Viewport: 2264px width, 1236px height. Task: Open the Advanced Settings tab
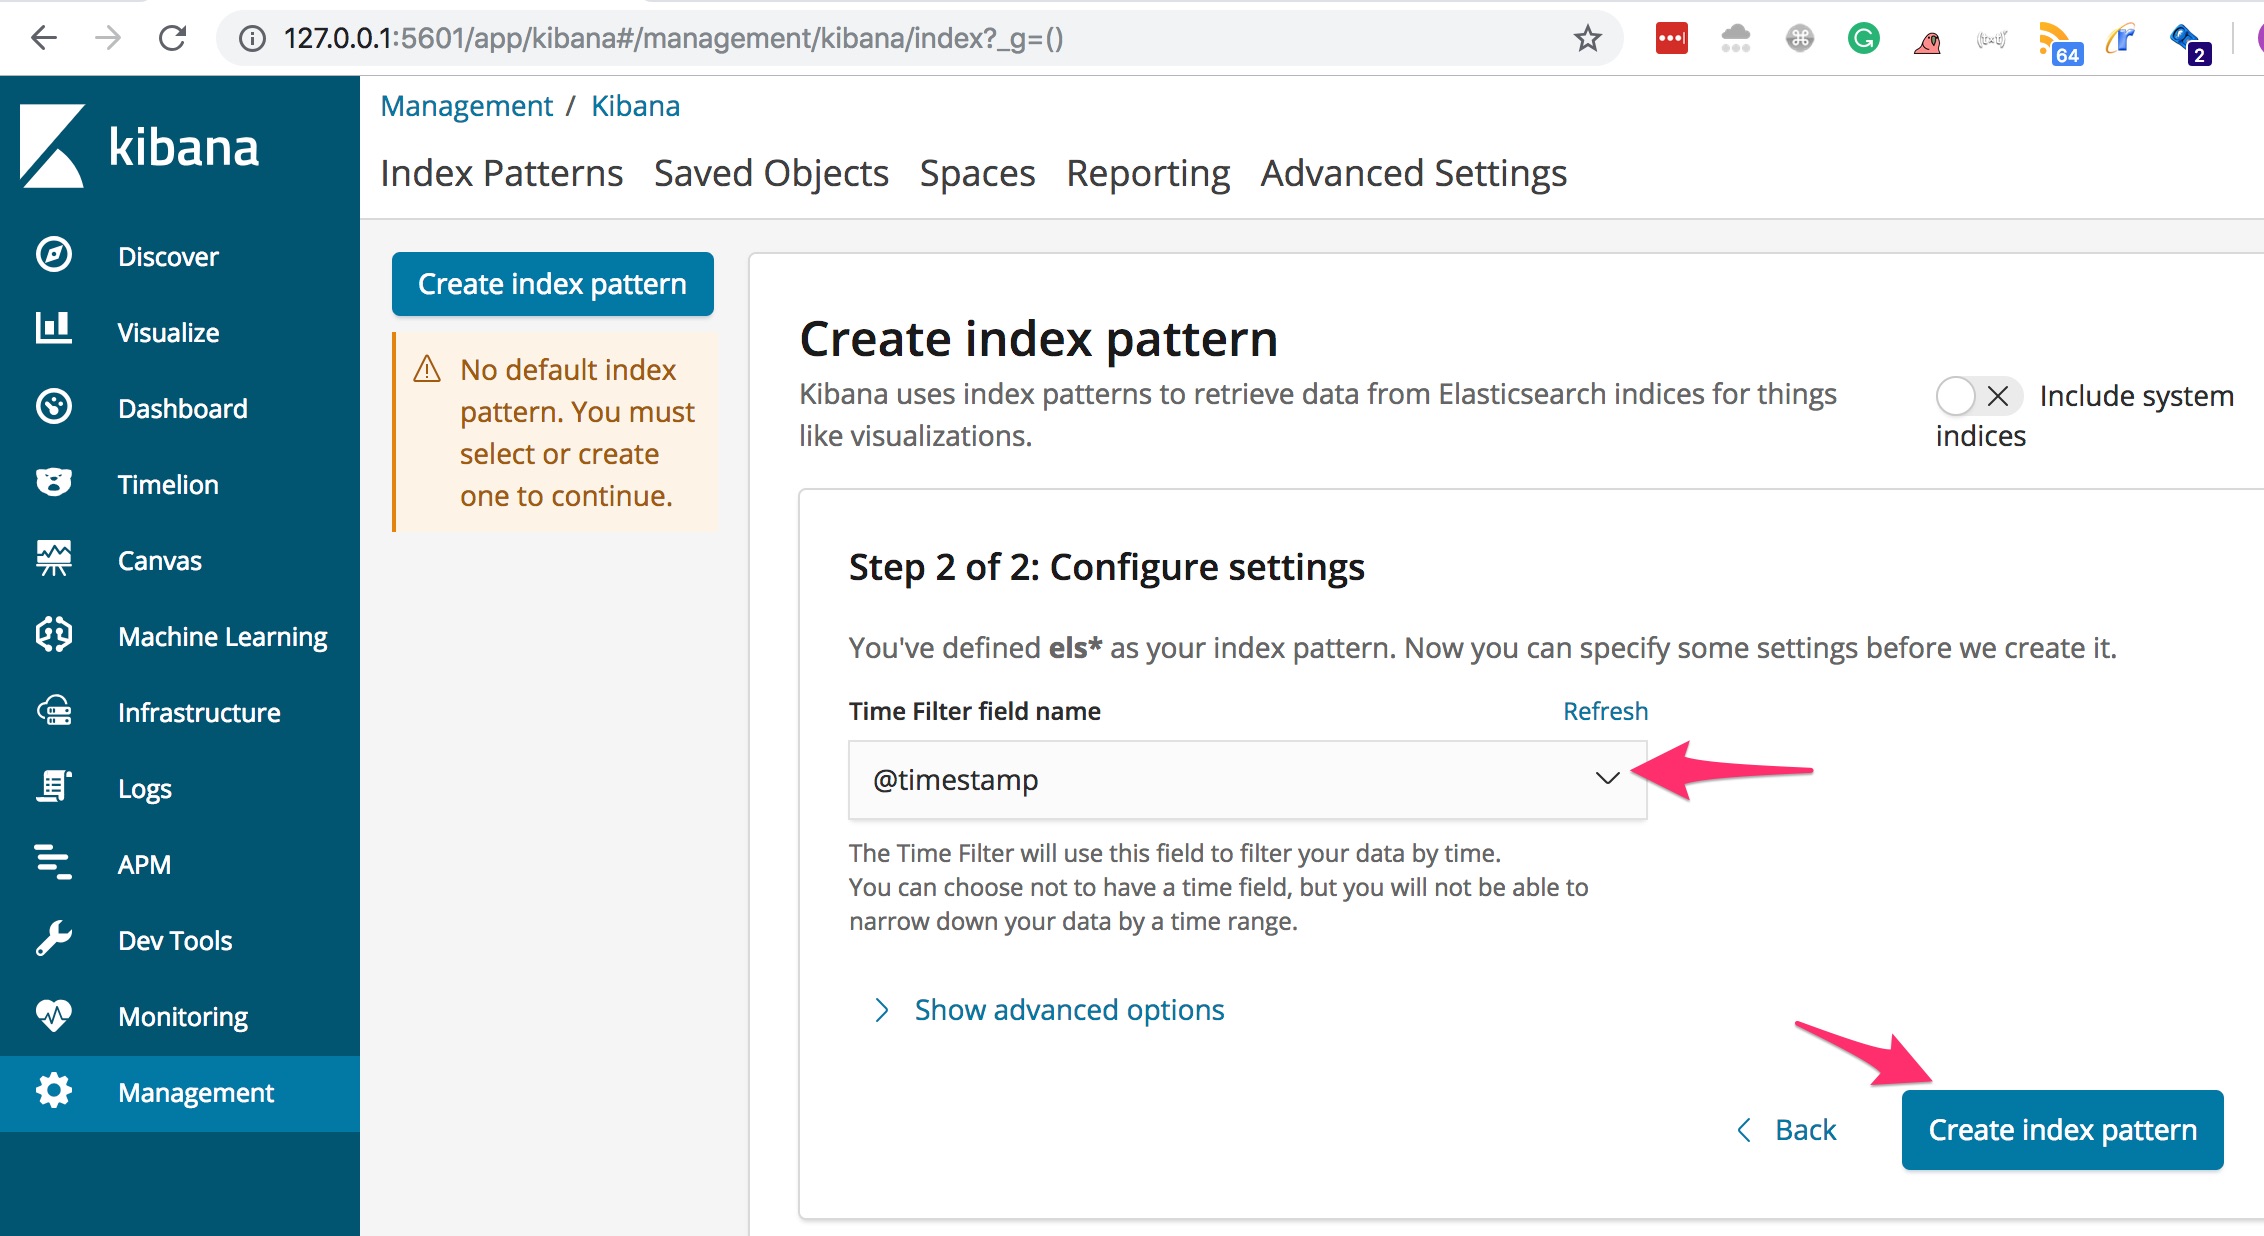point(1413,174)
